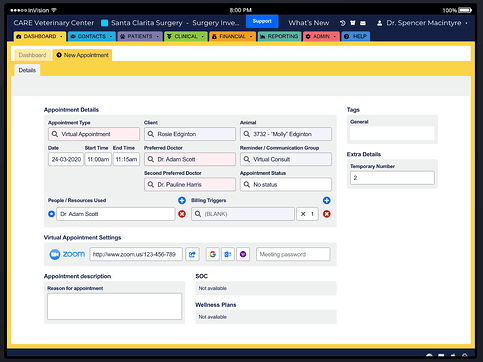
Task: Expand the CLINICAL menu dropdown arrow
Action: pyautogui.click(x=202, y=36)
